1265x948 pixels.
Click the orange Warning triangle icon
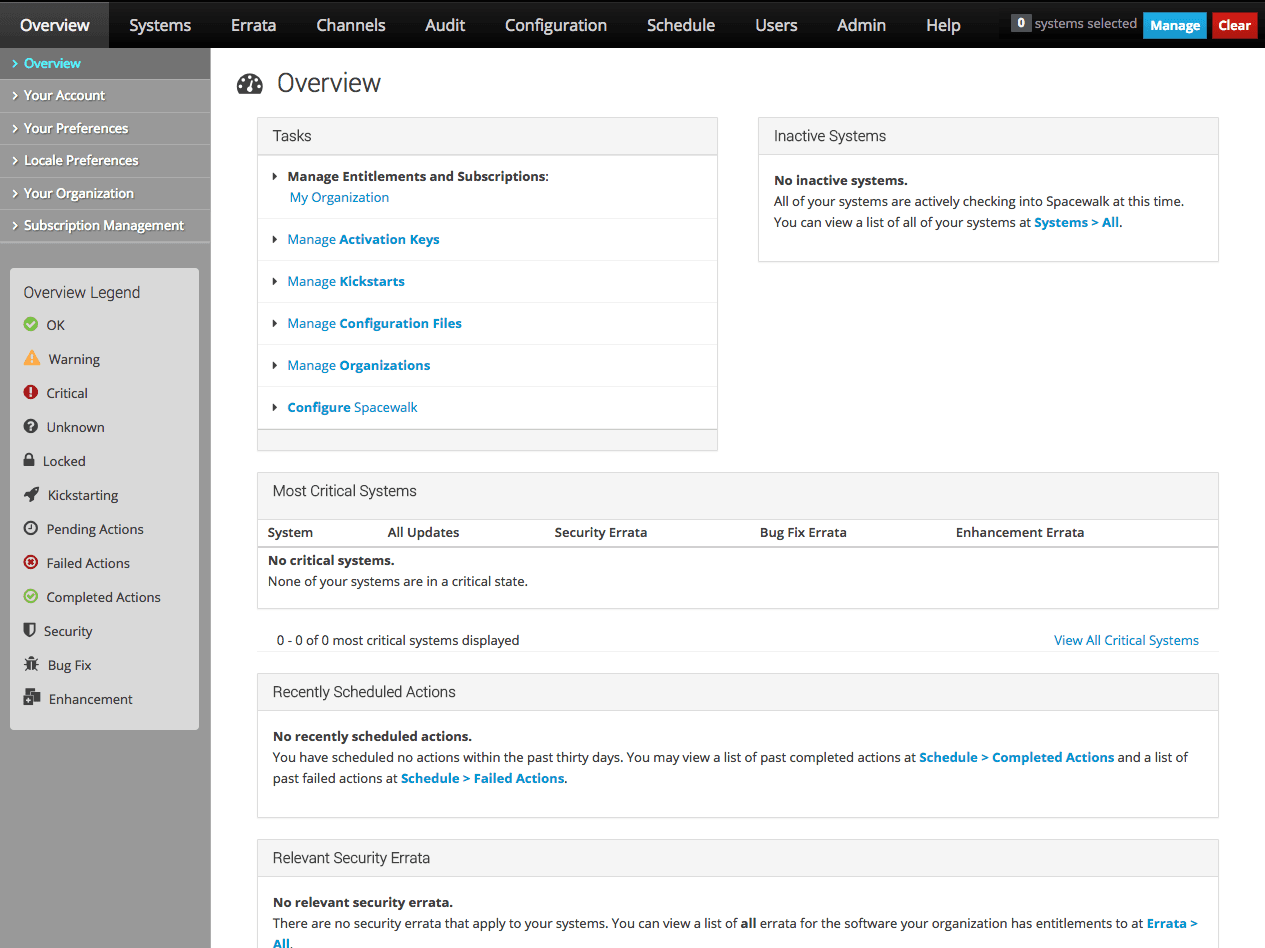tap(32, 358)
